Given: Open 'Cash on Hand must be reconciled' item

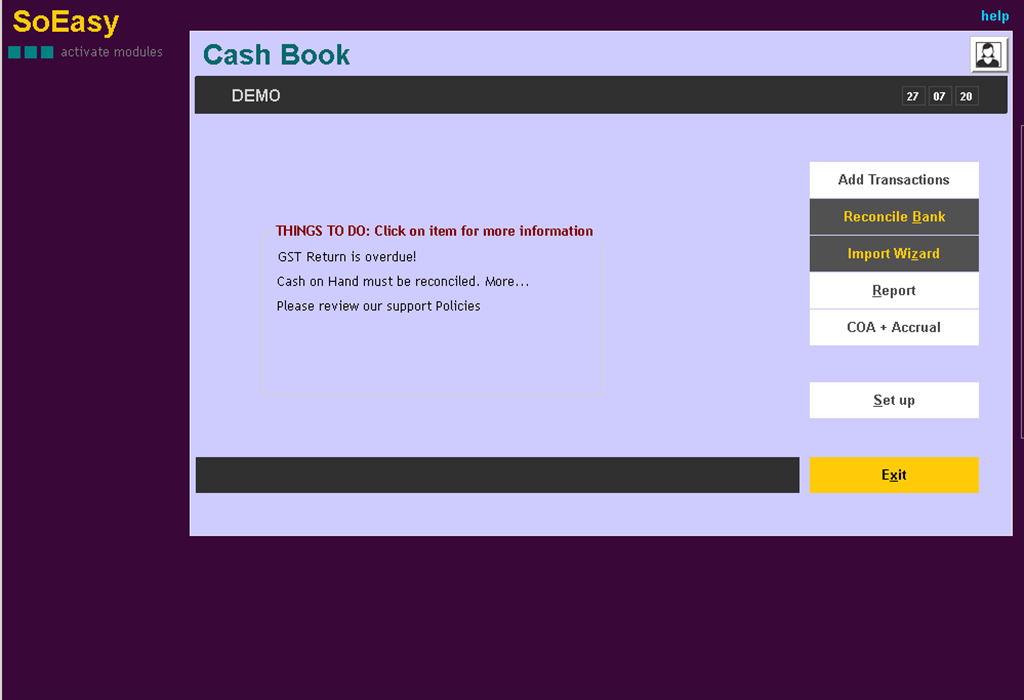Looking at the screenshot, I should (x=402, y=281).
